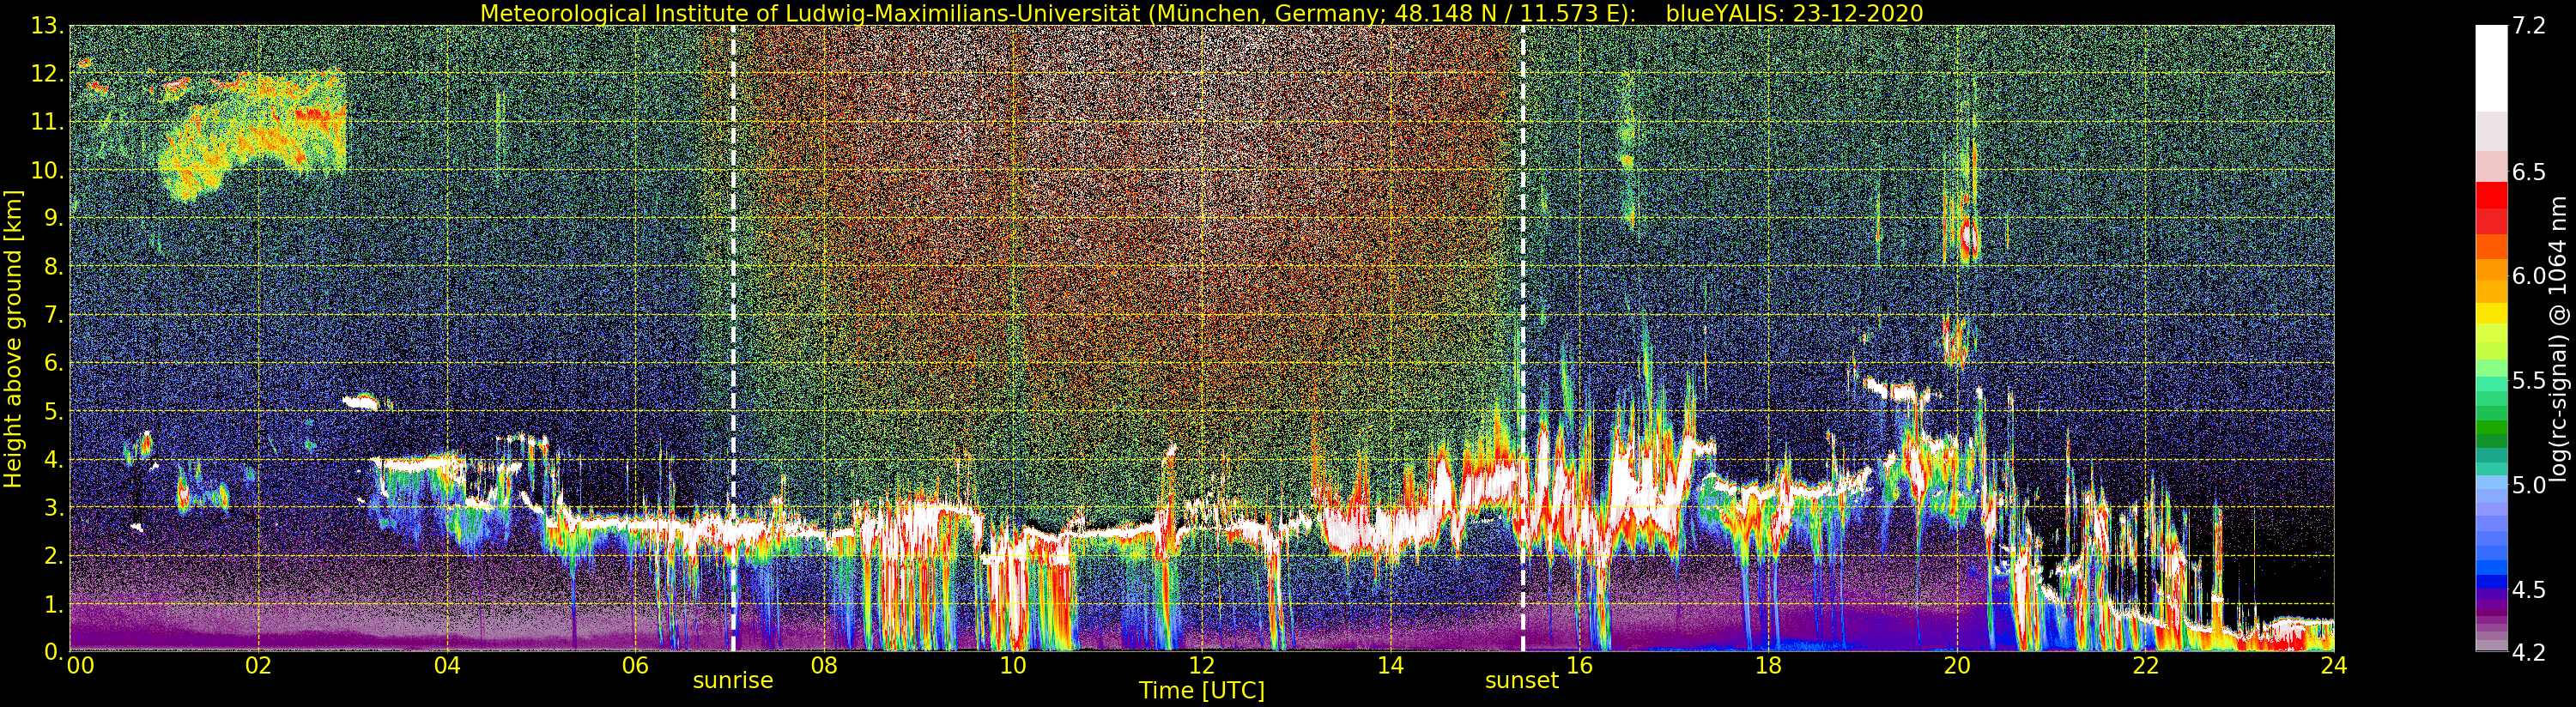
Task: Click the '5.' tick on the height axis
Action: click(52, 412)
